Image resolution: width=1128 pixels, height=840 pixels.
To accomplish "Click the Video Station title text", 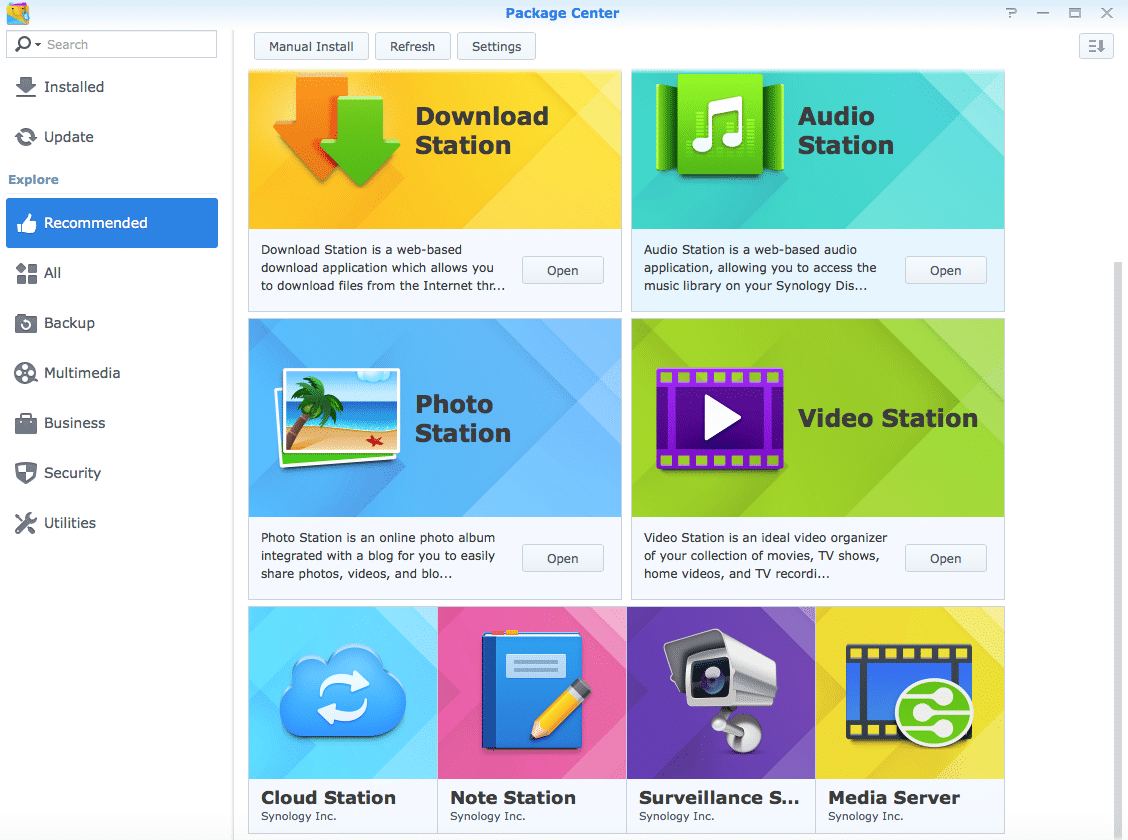I will click(888, 419).
